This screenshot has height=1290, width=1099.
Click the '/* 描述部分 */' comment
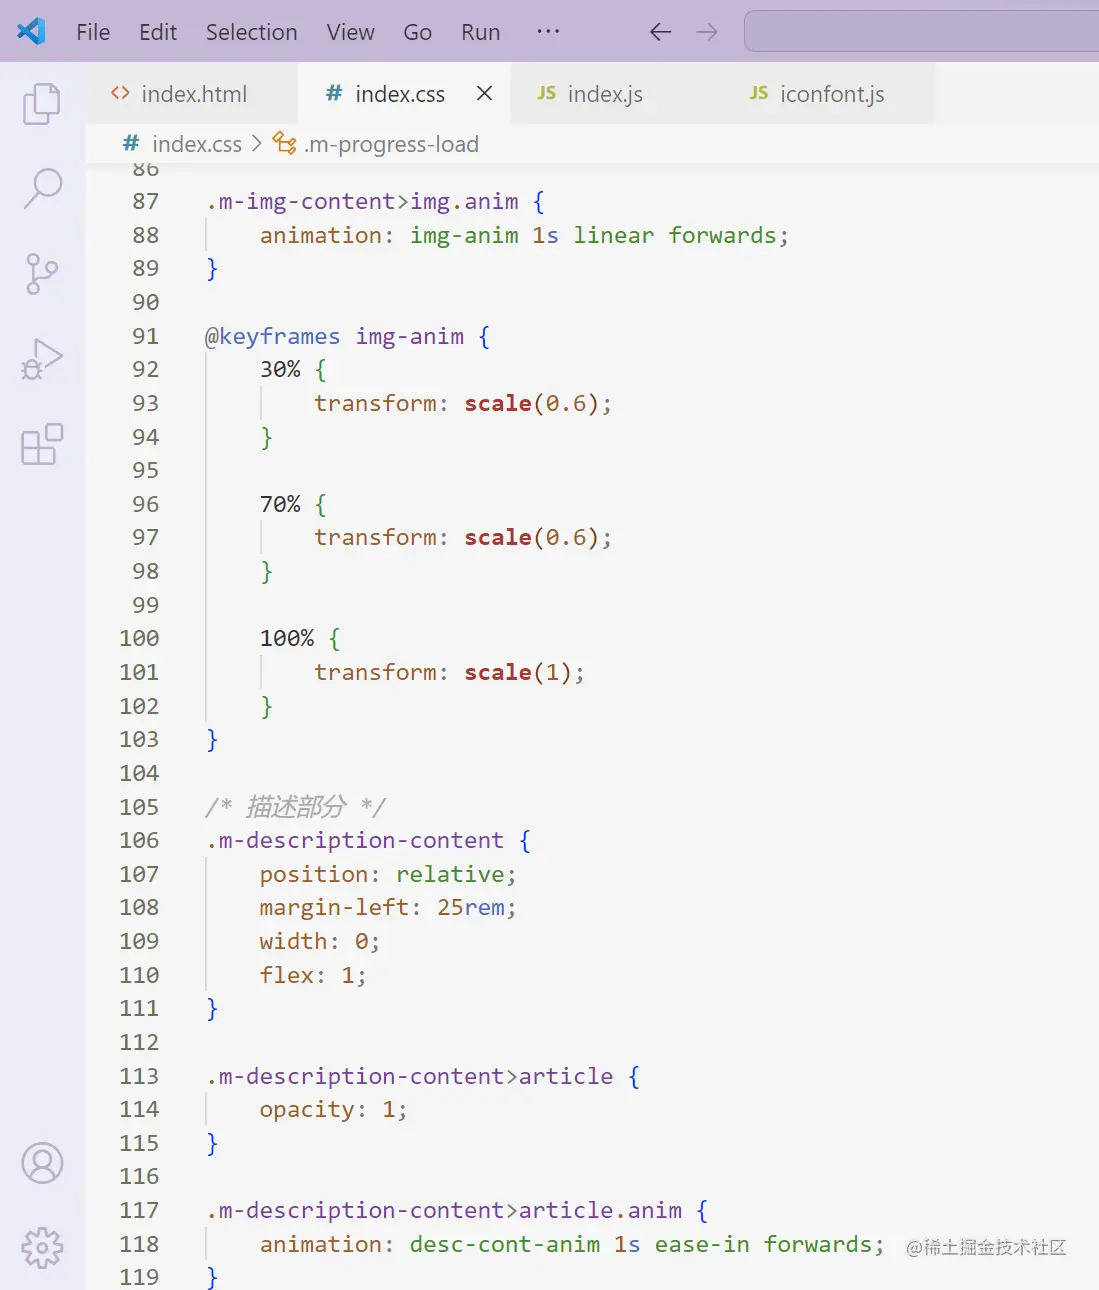coord(295,806)
